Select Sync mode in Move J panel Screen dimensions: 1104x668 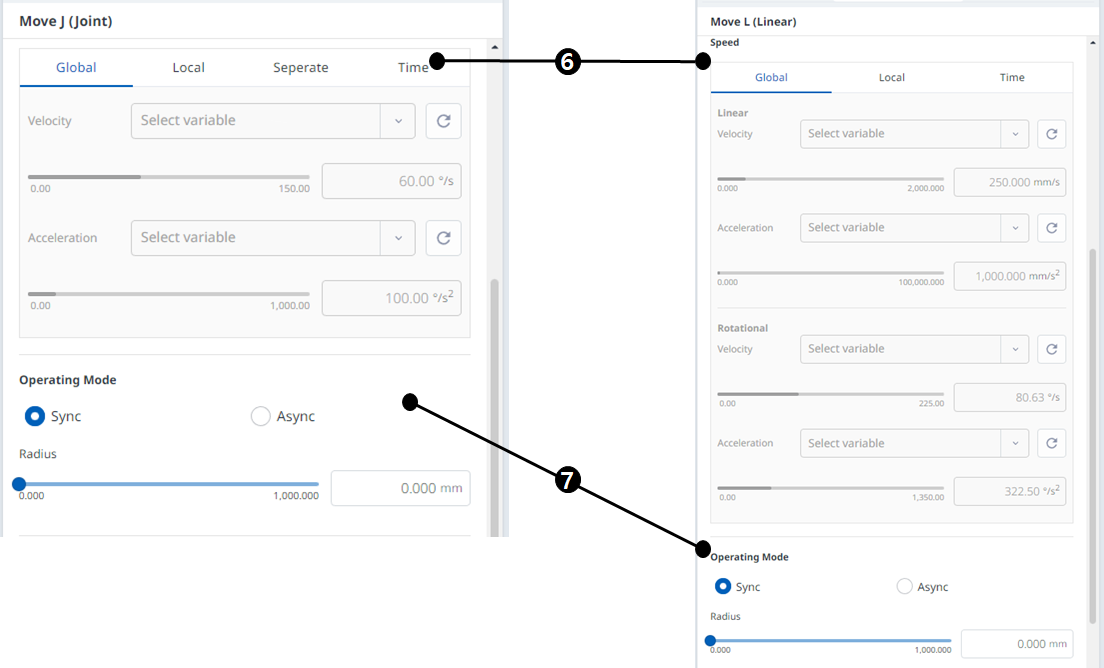tap(35, 416)
